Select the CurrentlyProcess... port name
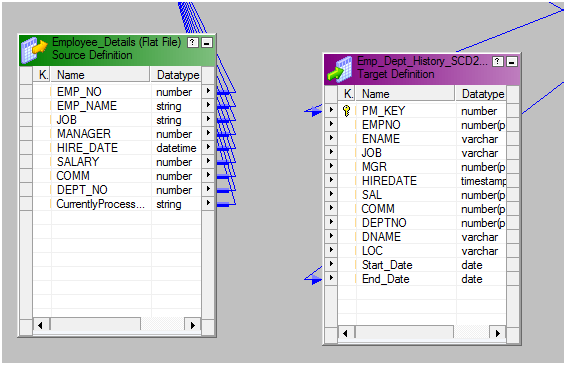Viewport: 566px width, 365px height. [100, 204]
